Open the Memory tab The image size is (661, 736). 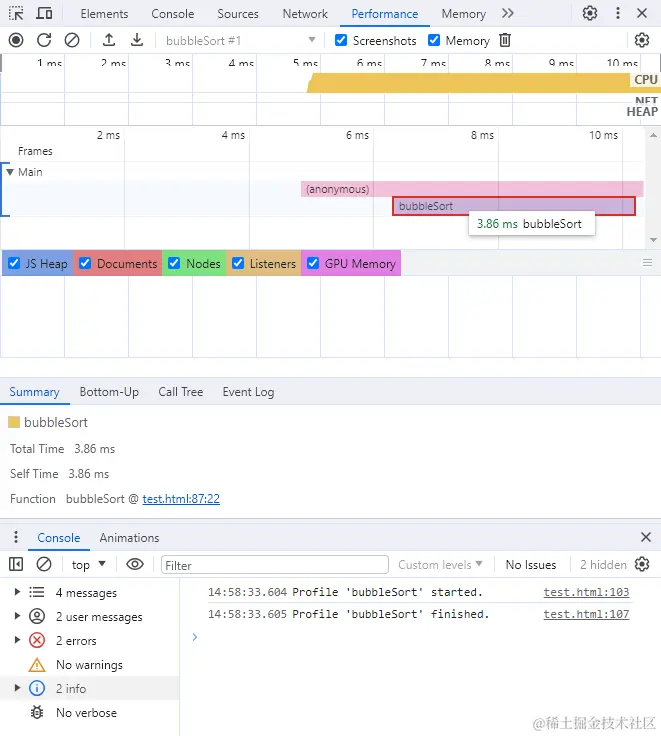pyautogui.click(x=464, y=14)
